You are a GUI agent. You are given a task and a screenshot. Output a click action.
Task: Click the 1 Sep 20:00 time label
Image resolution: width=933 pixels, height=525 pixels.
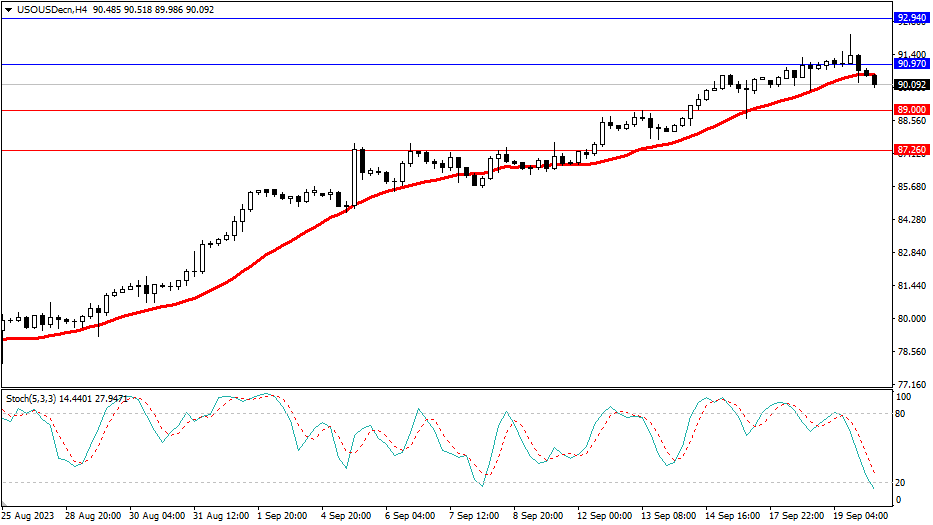tap(283, 516)
